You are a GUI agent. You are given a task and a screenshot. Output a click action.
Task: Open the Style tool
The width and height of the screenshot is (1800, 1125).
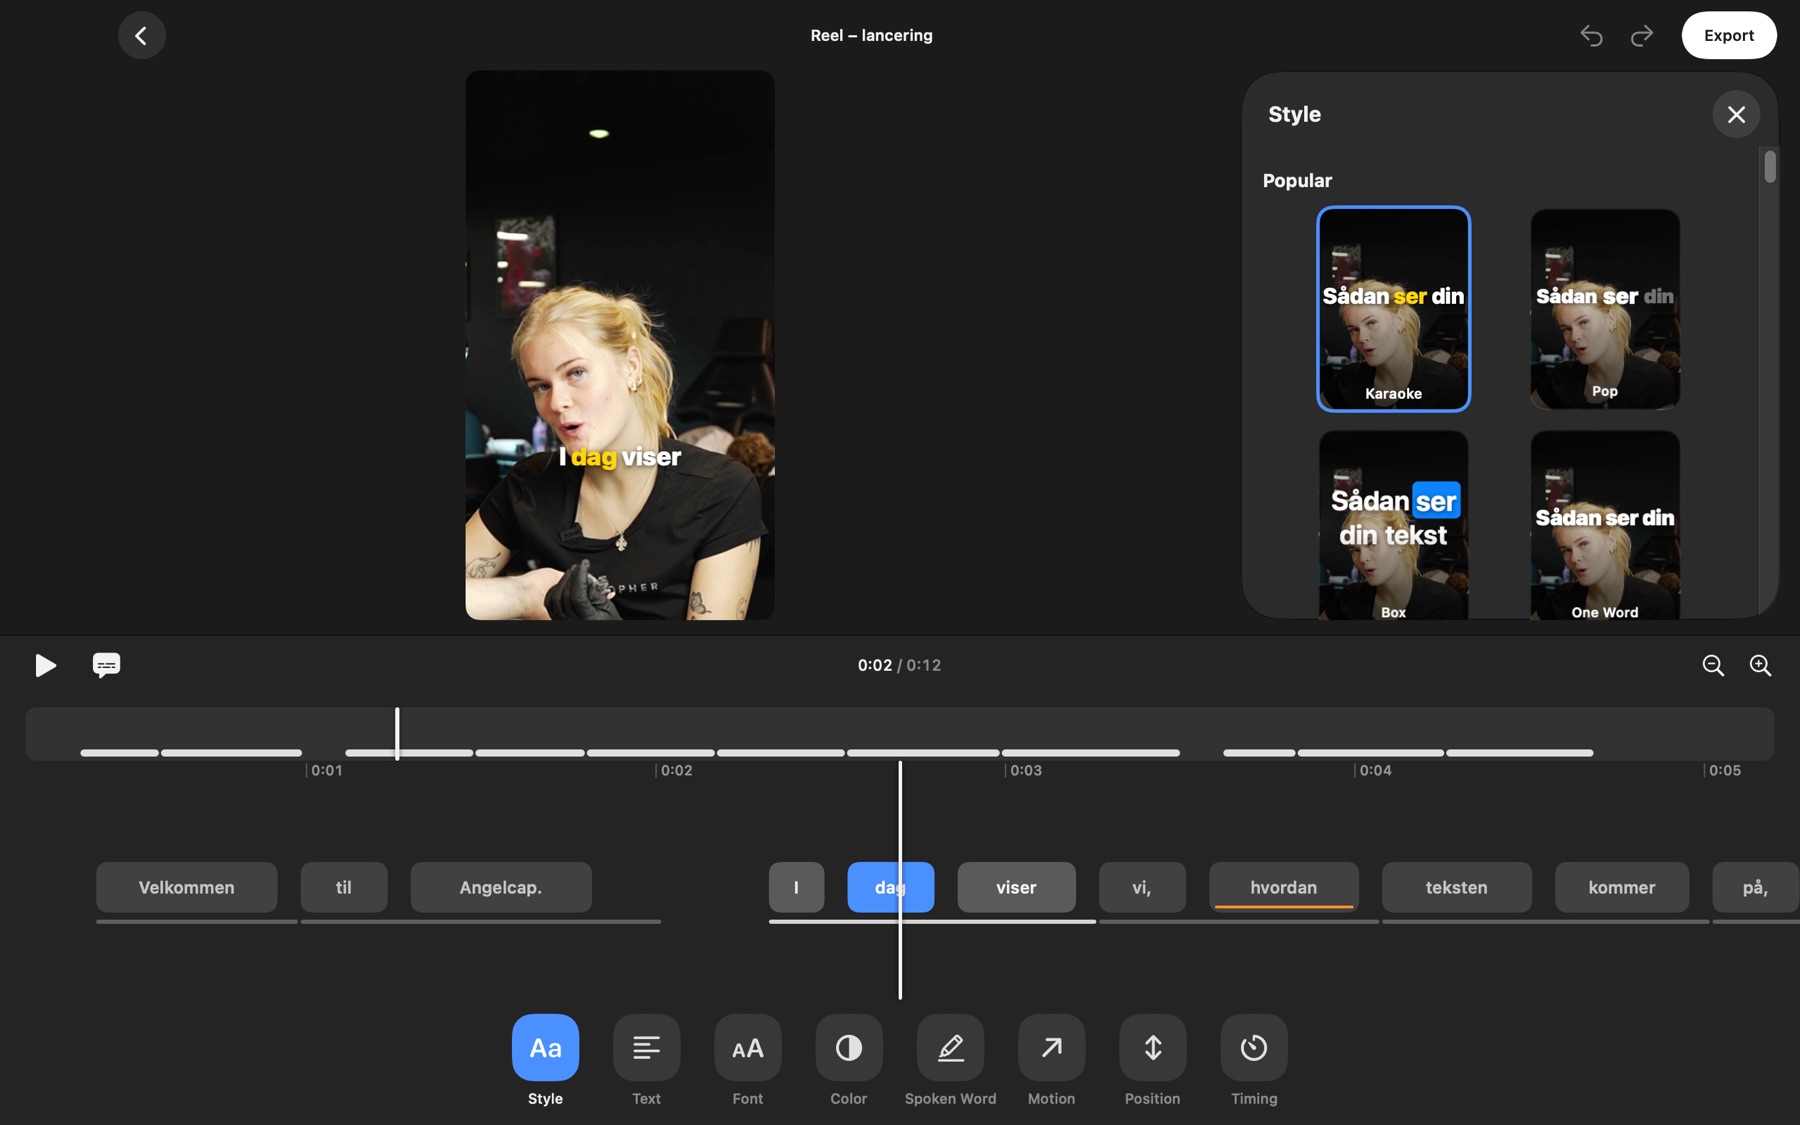click(x=545, y=1048)
